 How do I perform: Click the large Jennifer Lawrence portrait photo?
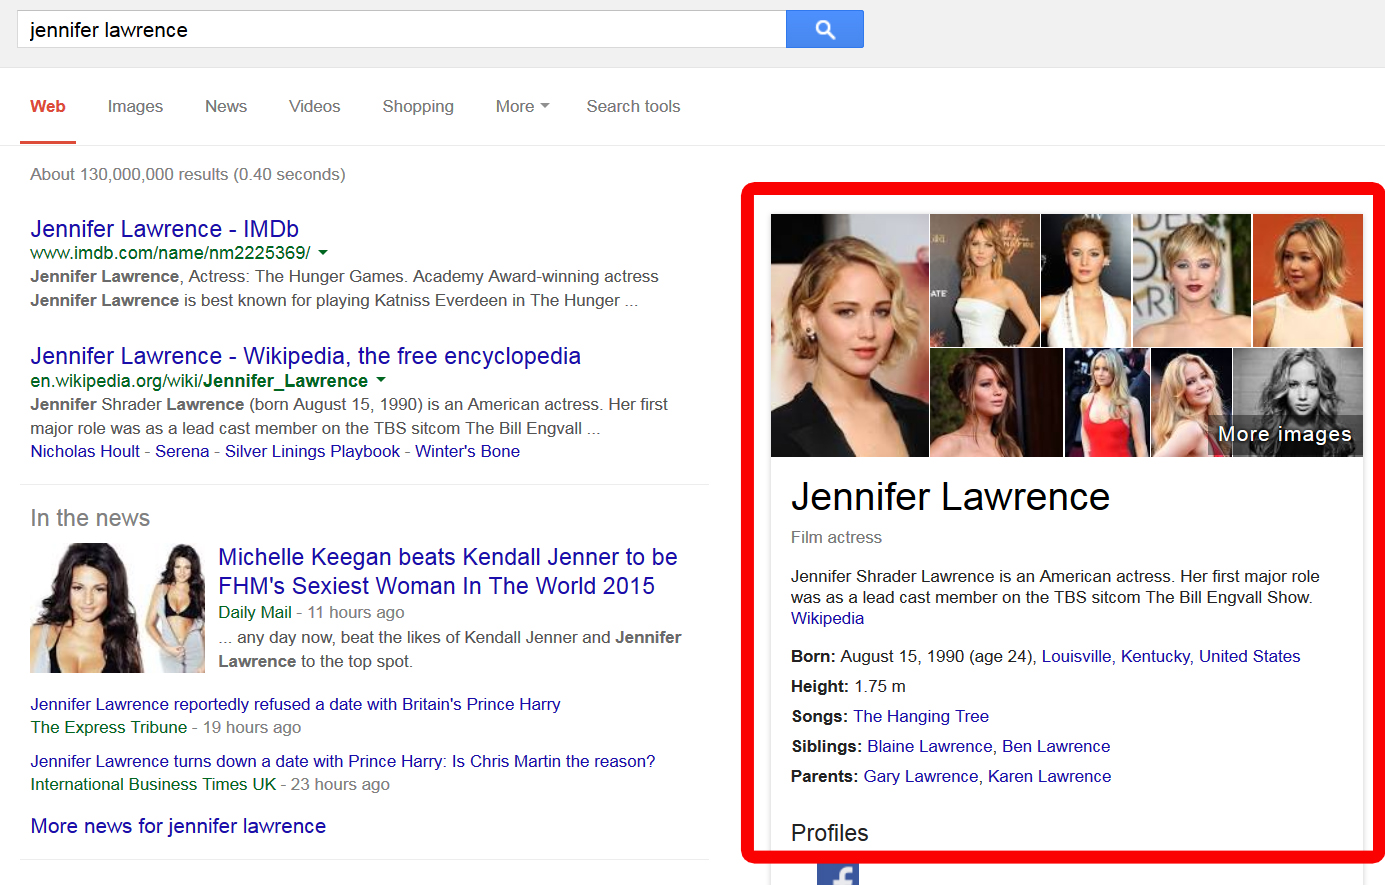(850, 335)
